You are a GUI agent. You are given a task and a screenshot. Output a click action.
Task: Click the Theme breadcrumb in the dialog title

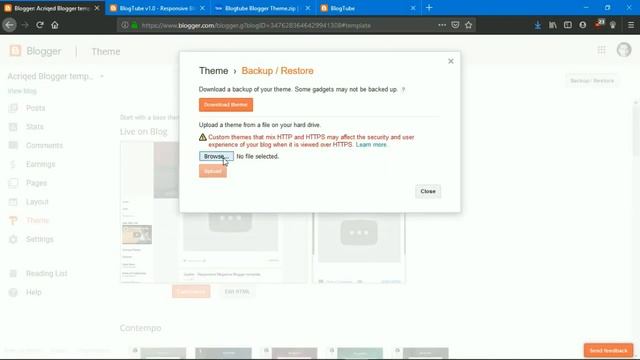coord(213,71)
